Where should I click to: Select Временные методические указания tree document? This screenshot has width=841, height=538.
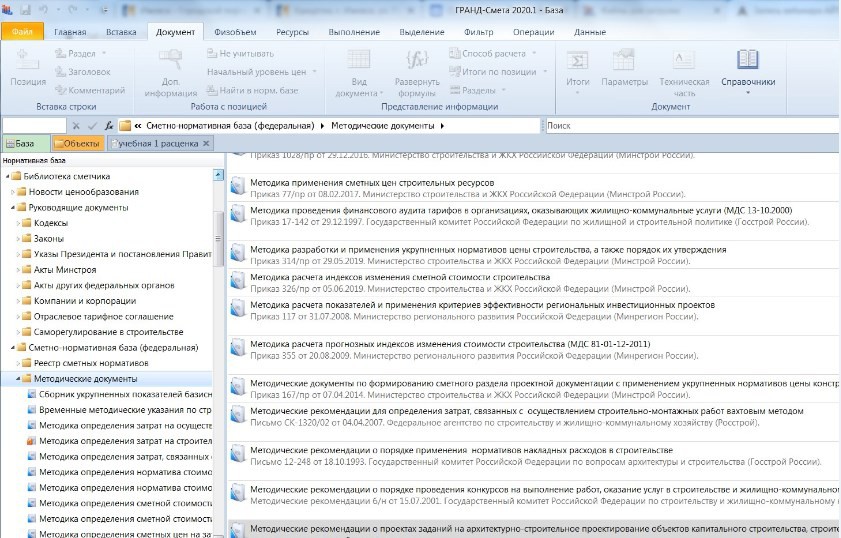tap(126, 410)
